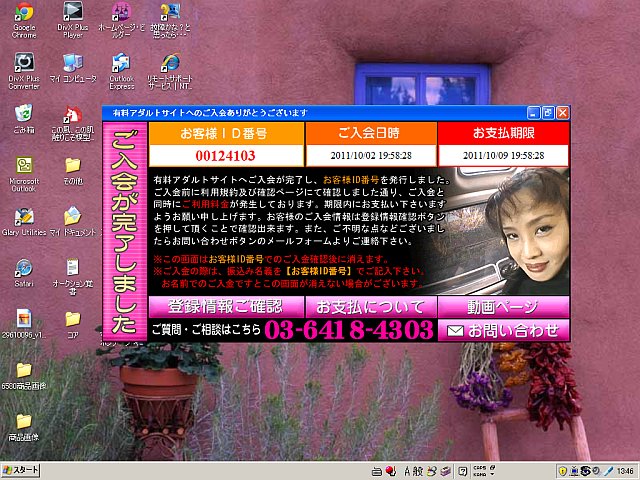Launch DivX Plus Converter shortcut
The image size is (640, 480).
point(24,71)
